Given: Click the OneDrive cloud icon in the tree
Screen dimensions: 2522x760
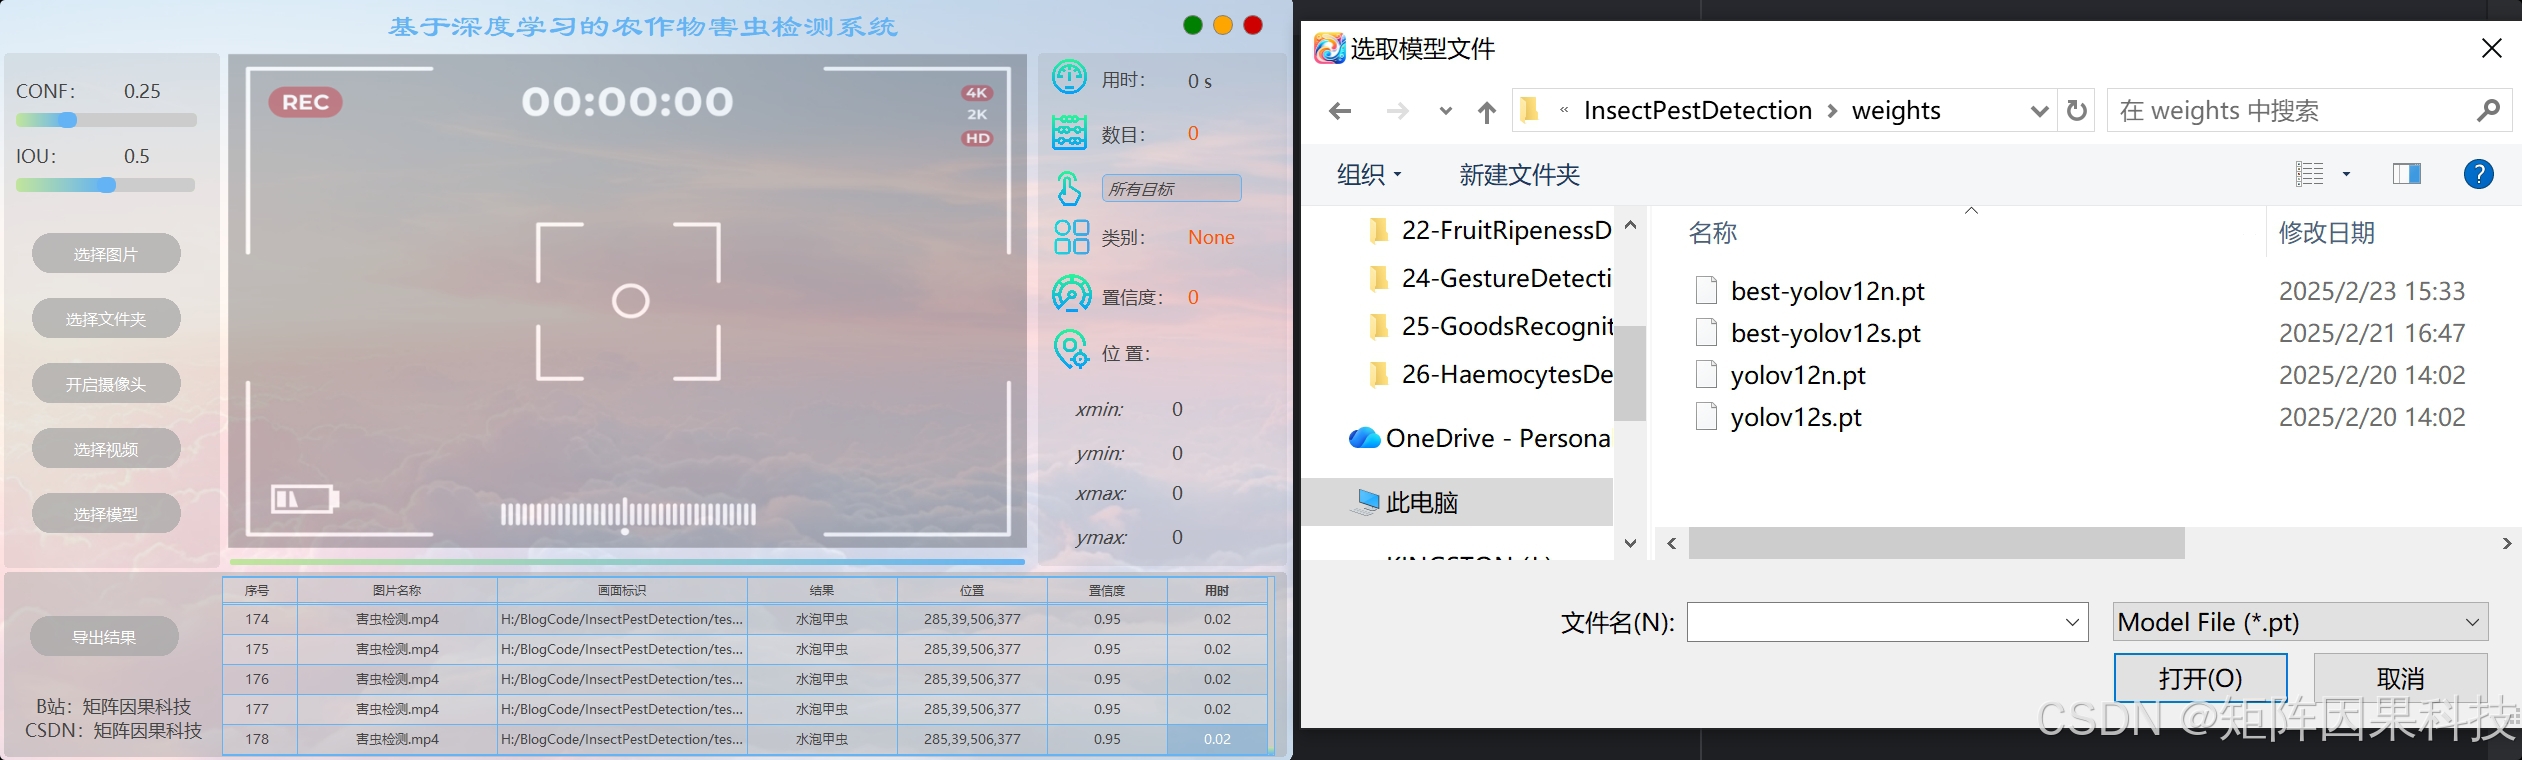Looking at the screenshot, I should pos(1364,438).
